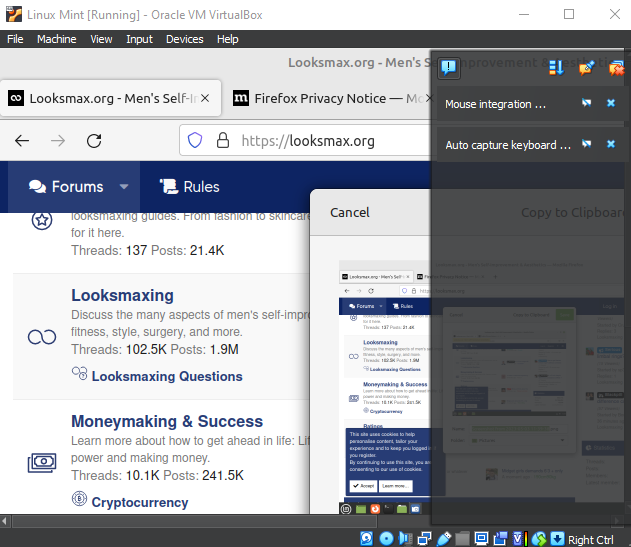Image resolution: width=631 pixels, height=547 pixels.
Task: Click the recording status icon
Action: click(501, 539)
